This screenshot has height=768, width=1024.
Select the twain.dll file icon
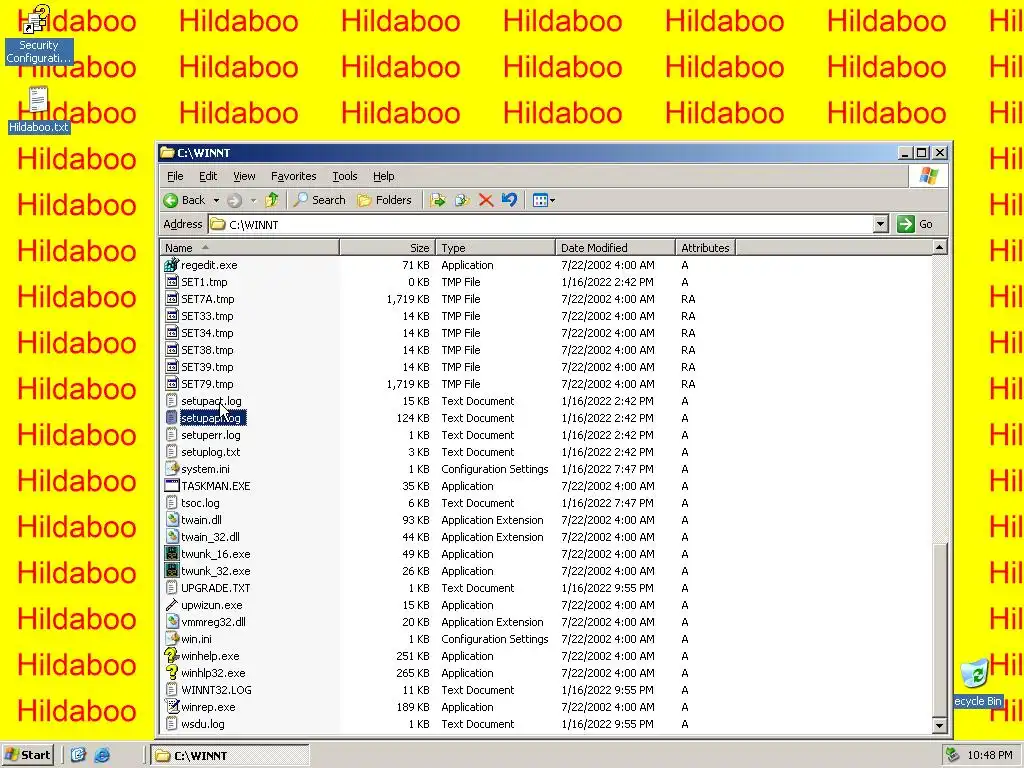pyautogui.click(x=172, y=520)
